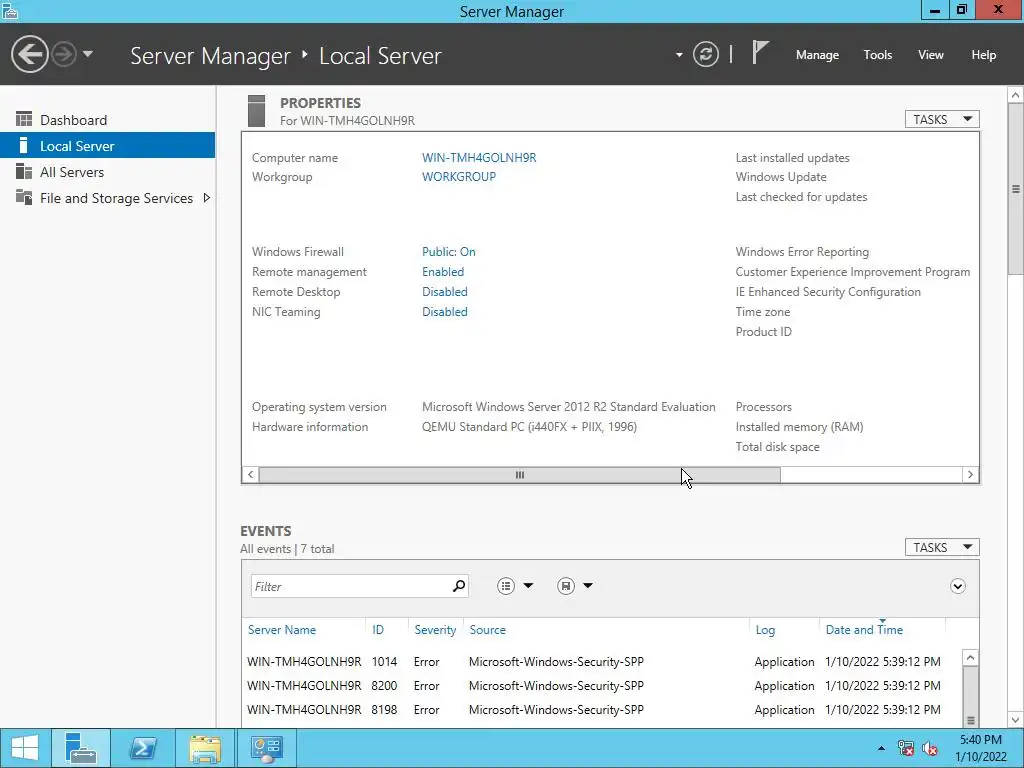Image resolution: width=1024 pixels, height=768 pixels.
Task: Select Dashboard in the sidebar
Action: [108, 120]
